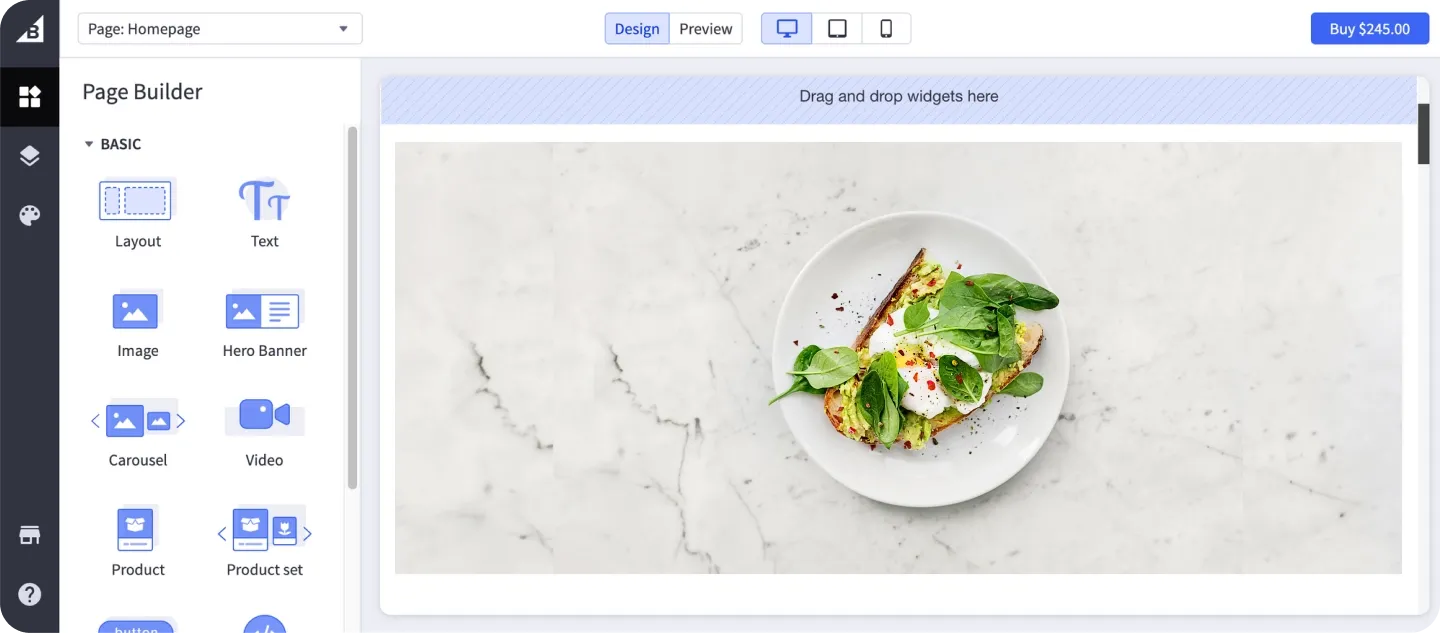Open the widgets panel in sidebar
Screen dimensions: 1440x633
[29, 97]
